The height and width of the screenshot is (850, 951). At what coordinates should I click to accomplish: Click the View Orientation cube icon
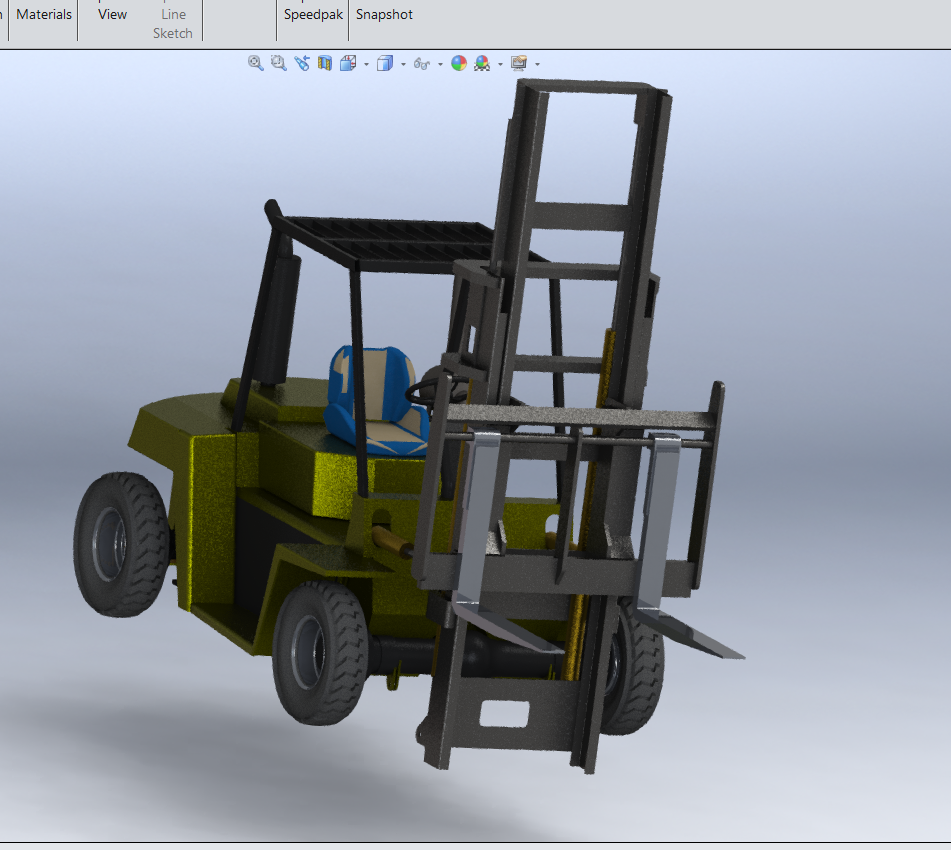coord(348,63)
